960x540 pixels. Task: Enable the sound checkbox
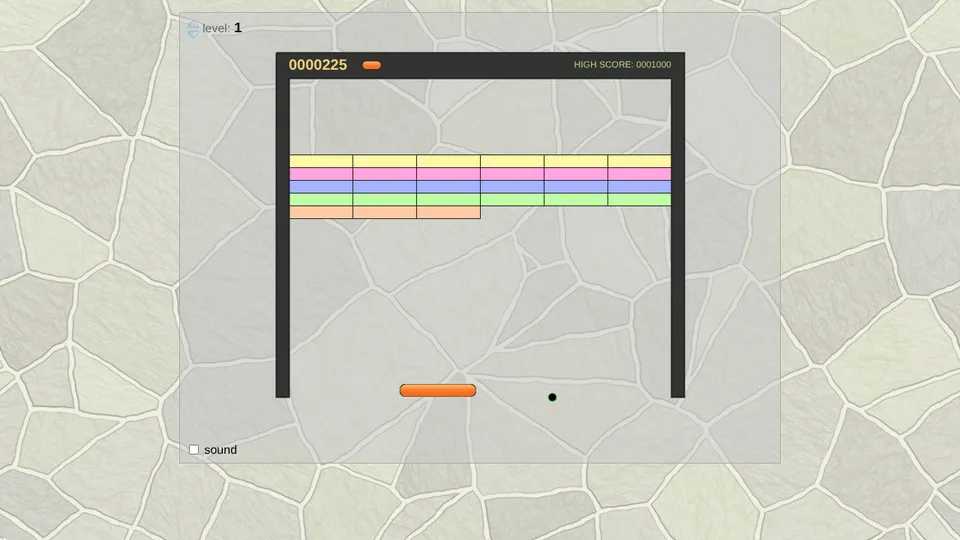point(194,450)
